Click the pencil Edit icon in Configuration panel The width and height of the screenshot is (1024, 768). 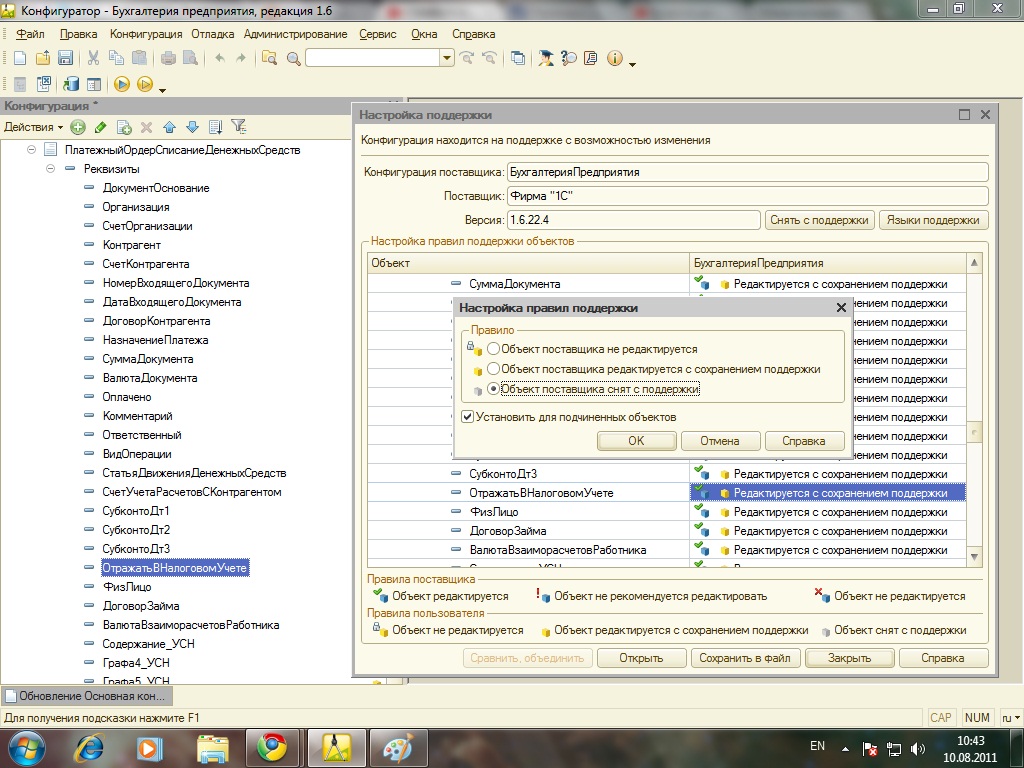100,127
